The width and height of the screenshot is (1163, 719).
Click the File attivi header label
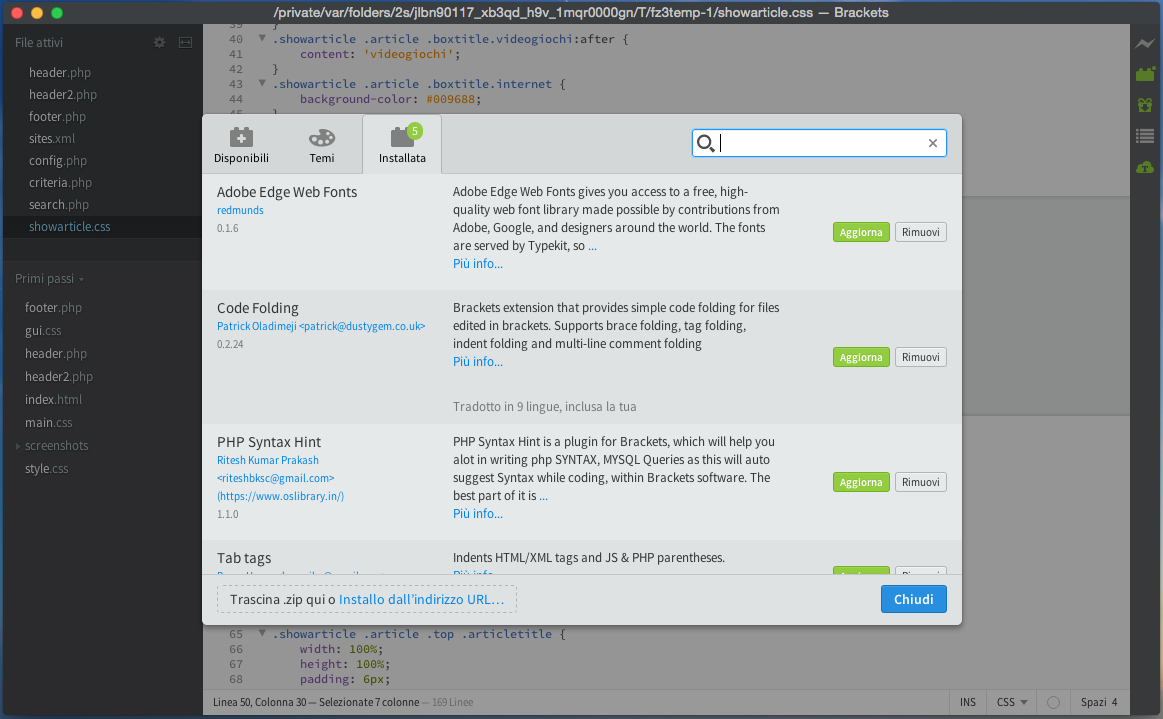click(x=39, y=43)
